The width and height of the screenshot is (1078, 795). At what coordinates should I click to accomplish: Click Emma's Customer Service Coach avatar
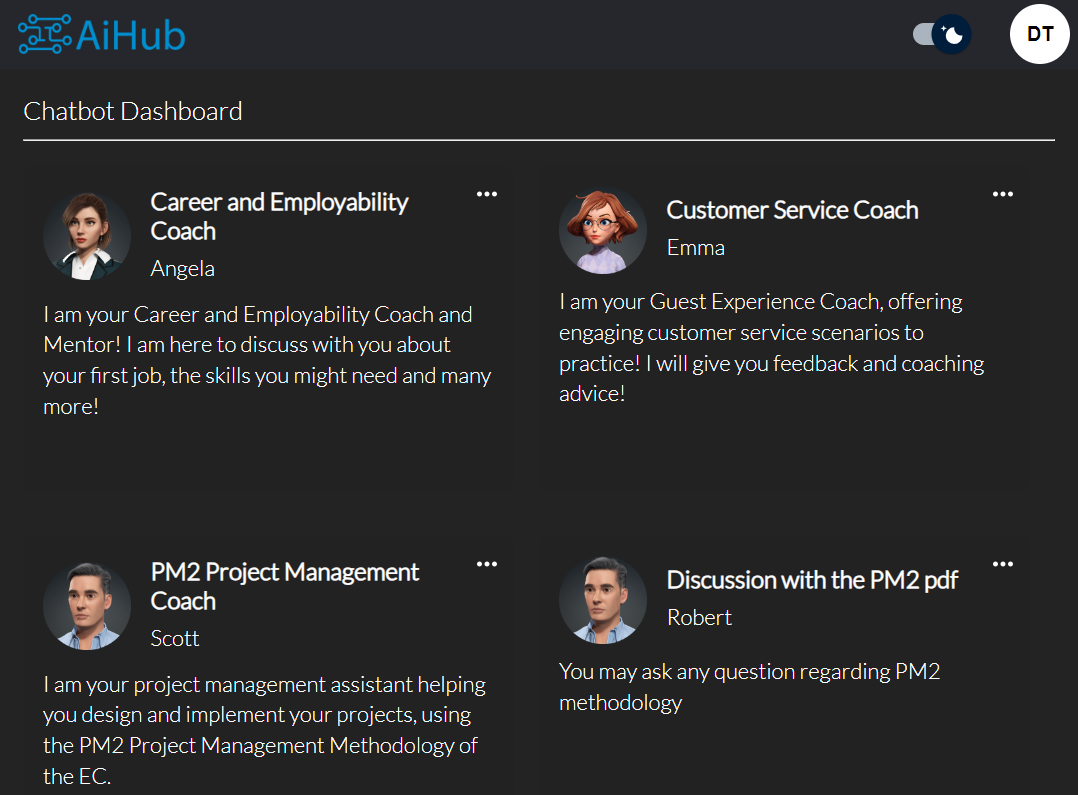[602, 230]
